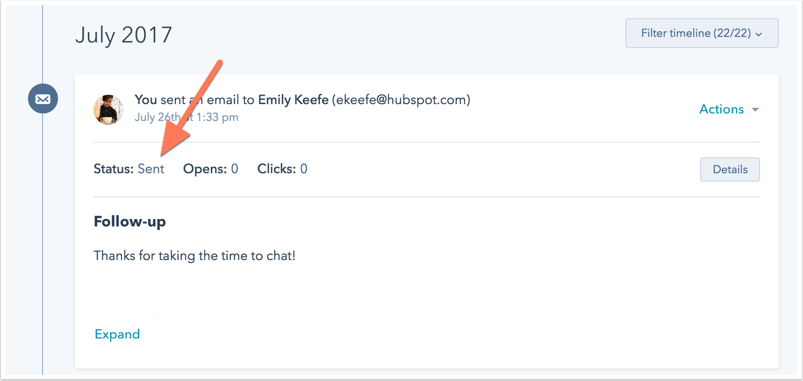Click the email envelope timeline icon
803x381 pixels.
tap(43, 99)
